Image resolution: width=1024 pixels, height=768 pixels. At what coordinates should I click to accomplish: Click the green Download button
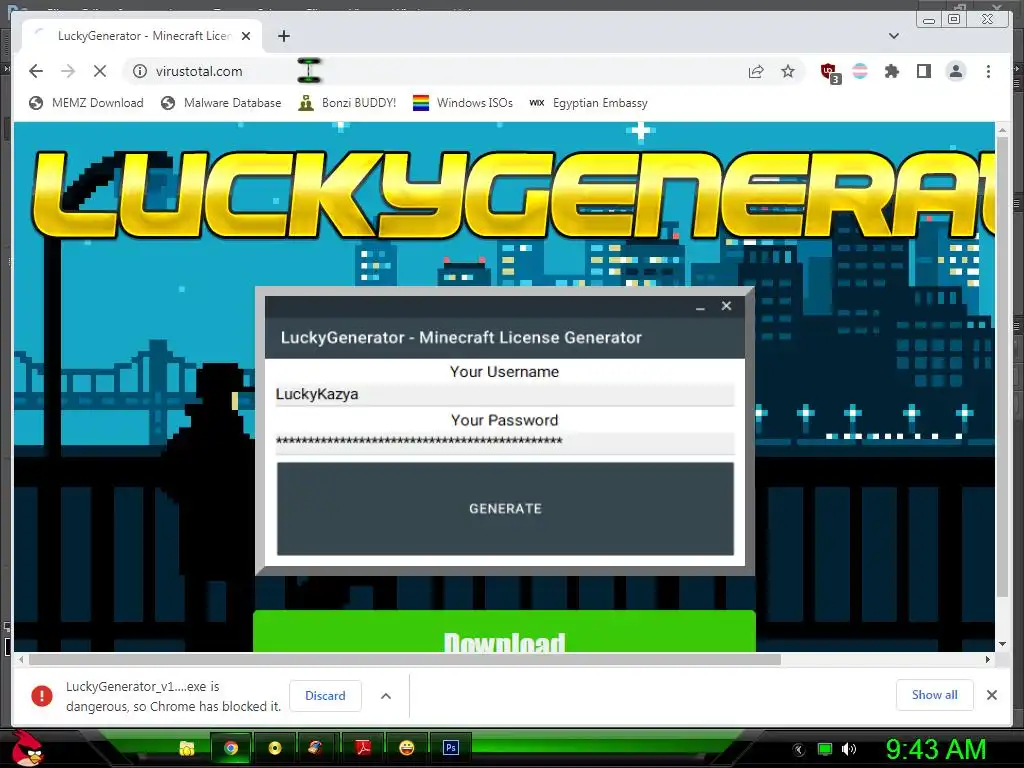coord(504,632)
